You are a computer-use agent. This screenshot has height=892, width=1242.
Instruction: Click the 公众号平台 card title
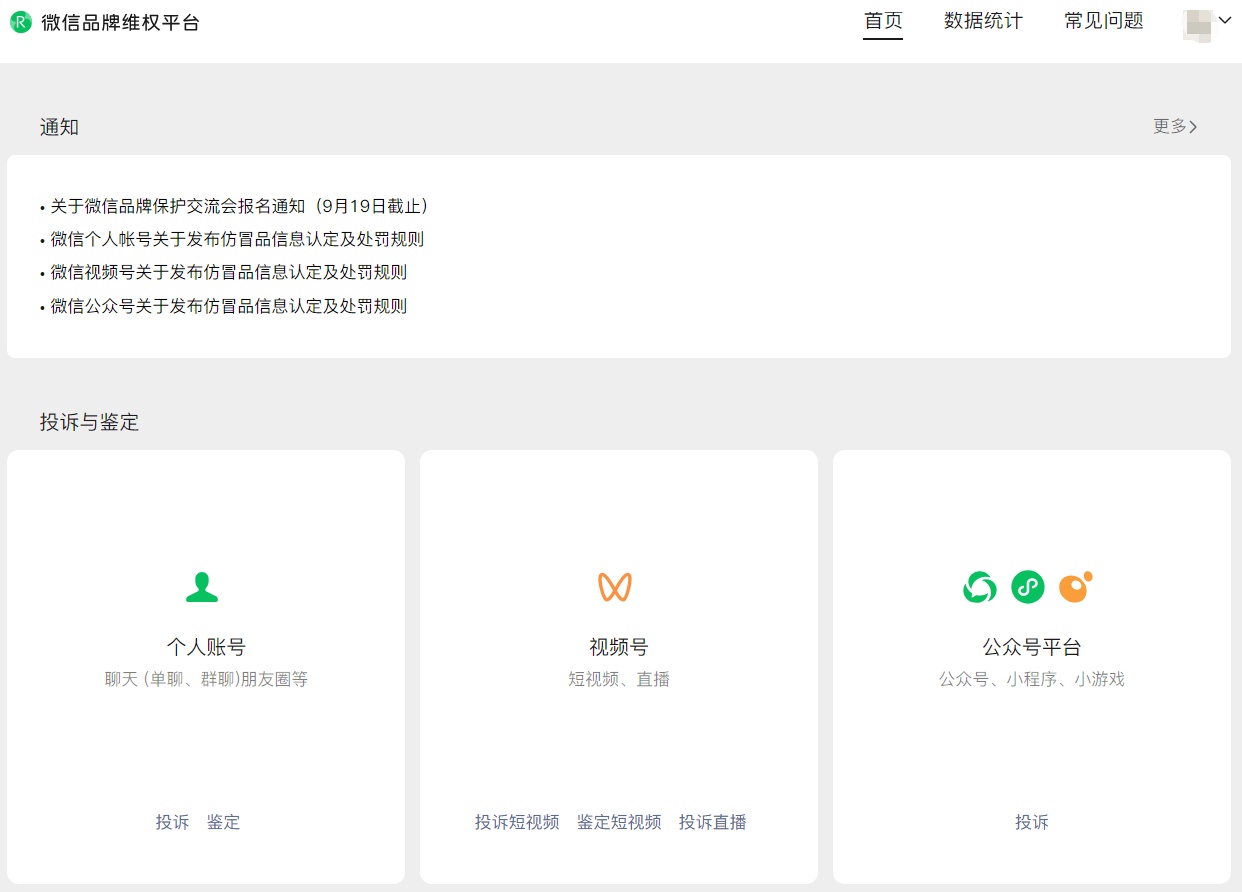tap(1032, 647)
